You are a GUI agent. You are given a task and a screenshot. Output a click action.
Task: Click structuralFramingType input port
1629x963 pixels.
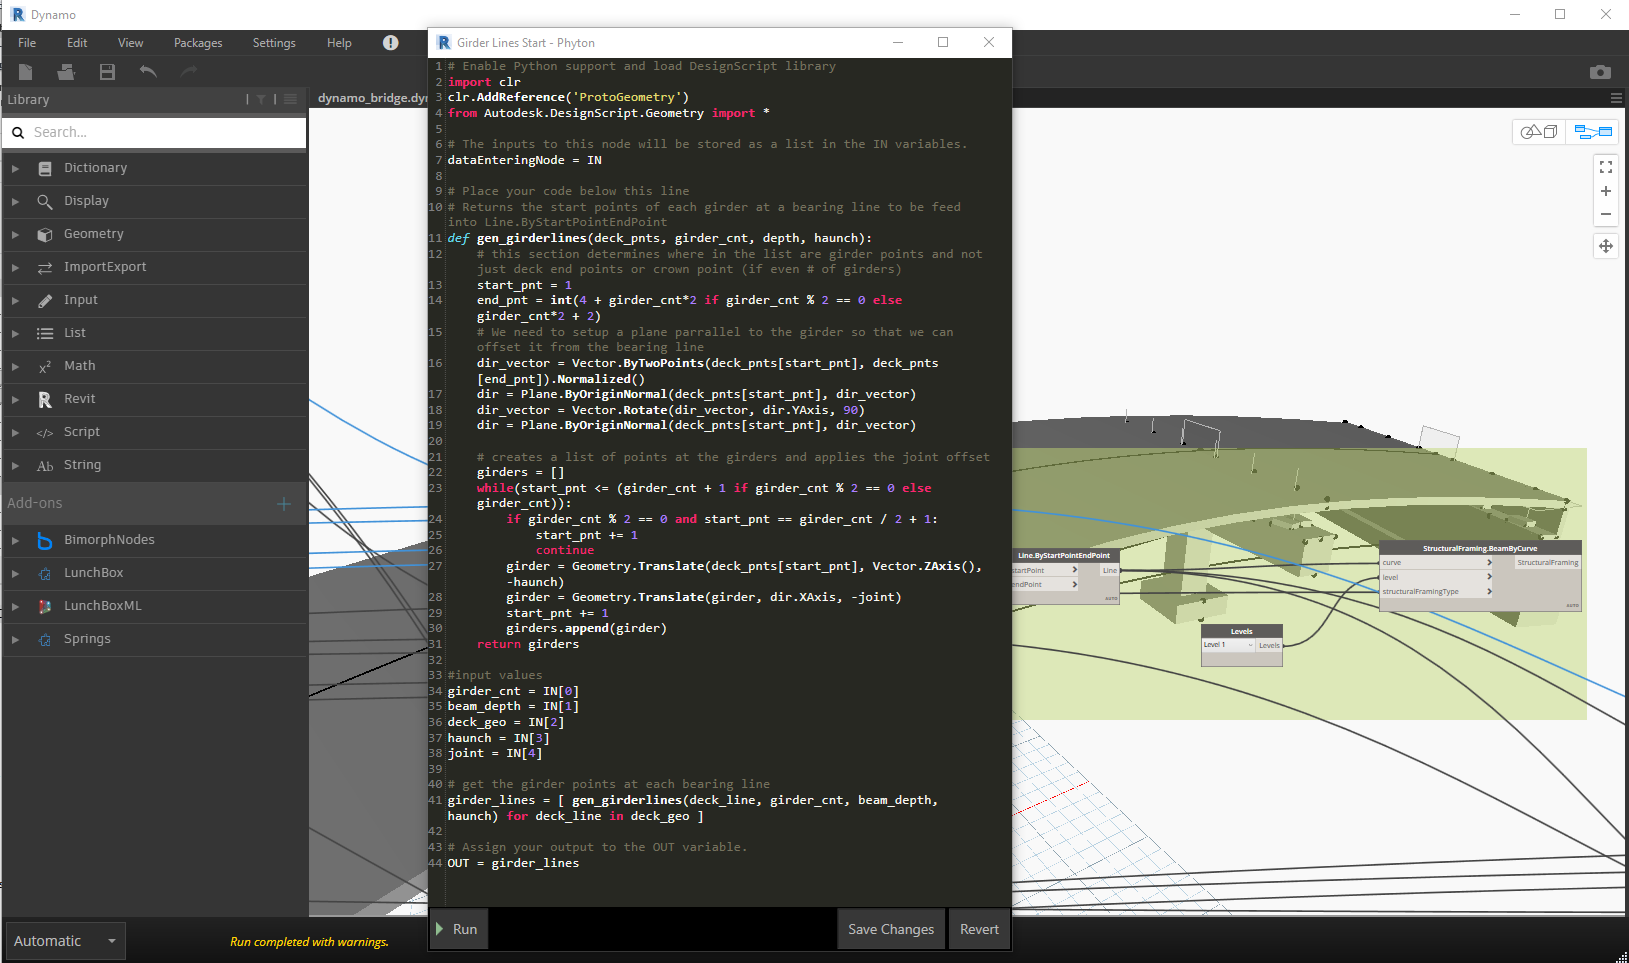click(x=1436, y=592)
